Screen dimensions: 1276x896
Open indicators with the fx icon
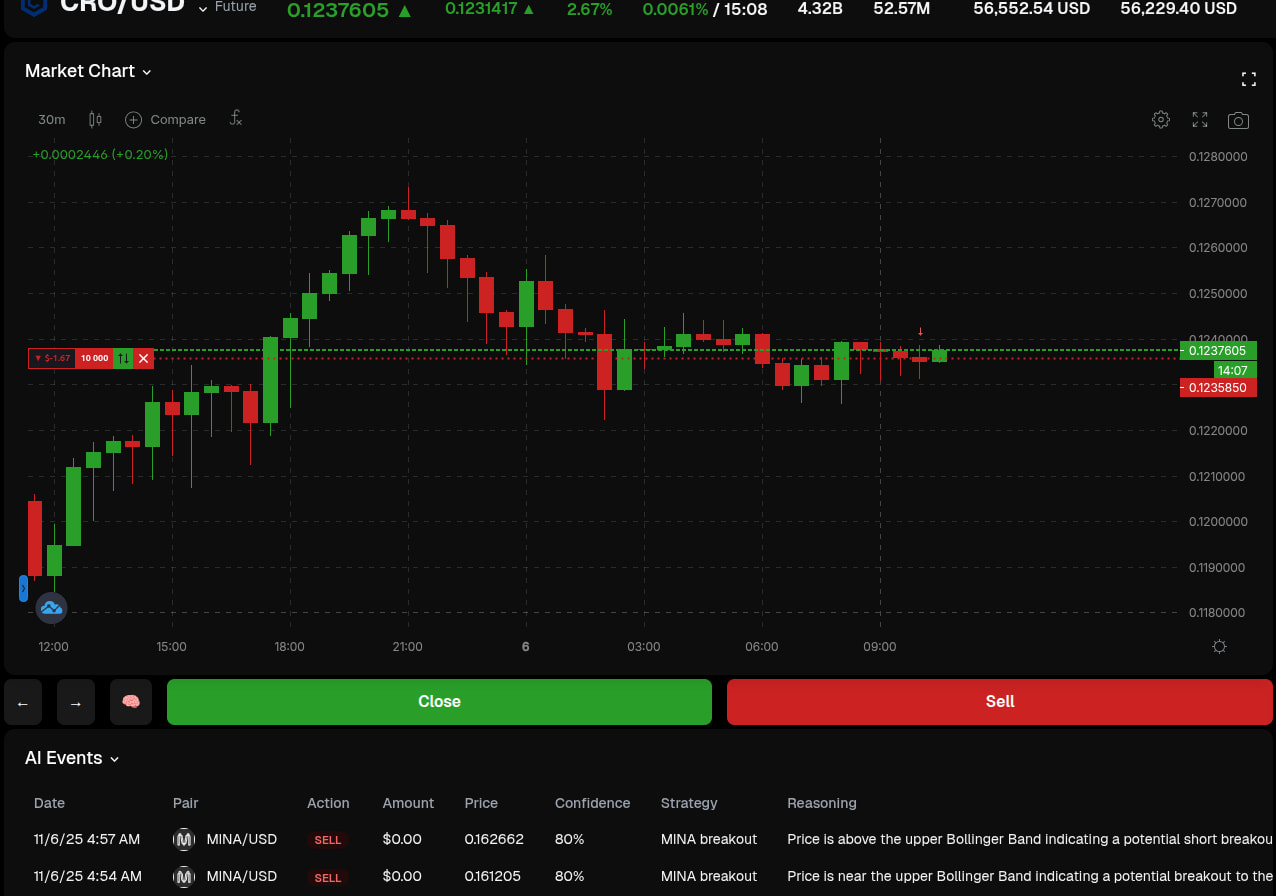(x=236, y=119)
